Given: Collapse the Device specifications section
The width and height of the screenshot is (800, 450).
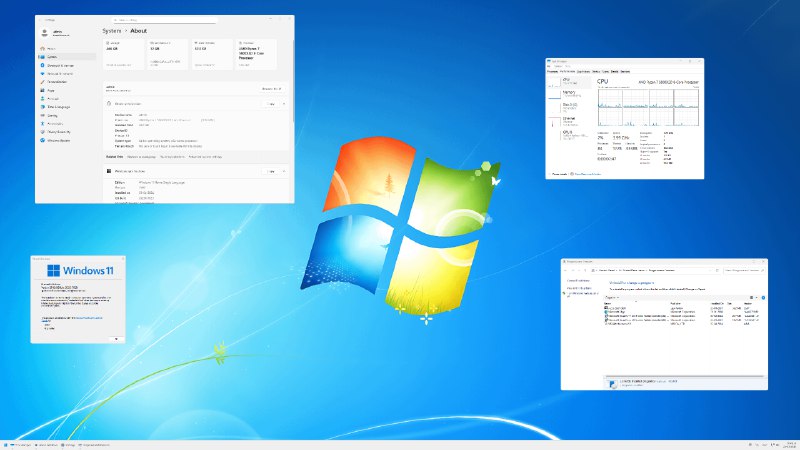Looking at the screenshot, I should [284, 104].
